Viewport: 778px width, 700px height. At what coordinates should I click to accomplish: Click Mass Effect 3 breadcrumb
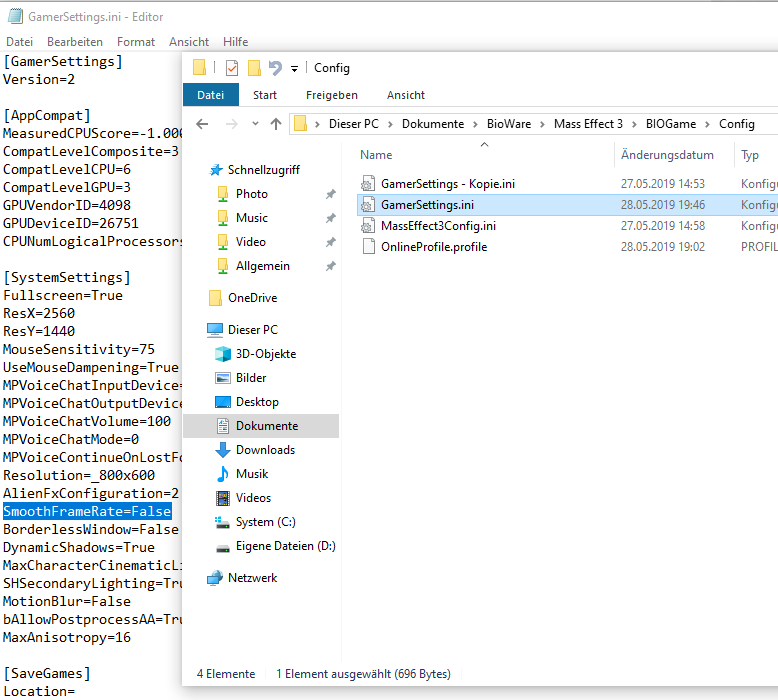(588, 124)
